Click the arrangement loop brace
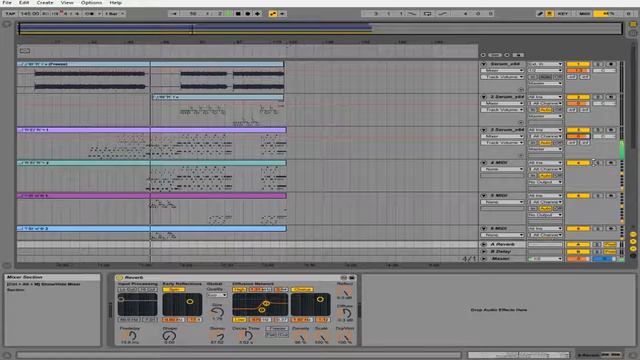This screenshot has height=360, width=640. (25, 51)
